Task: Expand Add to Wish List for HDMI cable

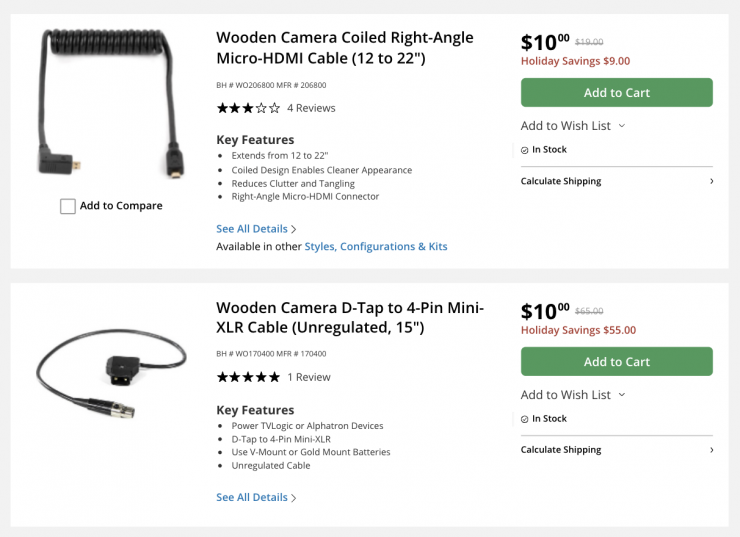Action: (573, 126)
